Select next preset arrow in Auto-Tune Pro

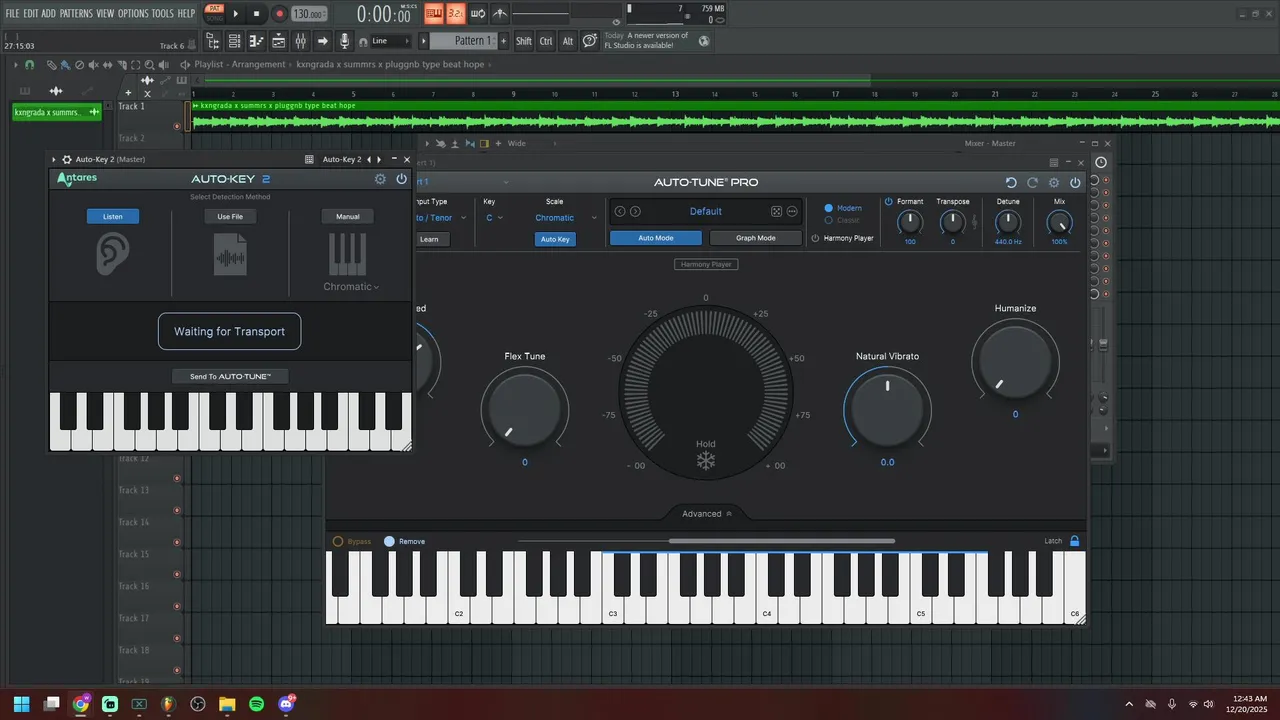pos(635,211)
